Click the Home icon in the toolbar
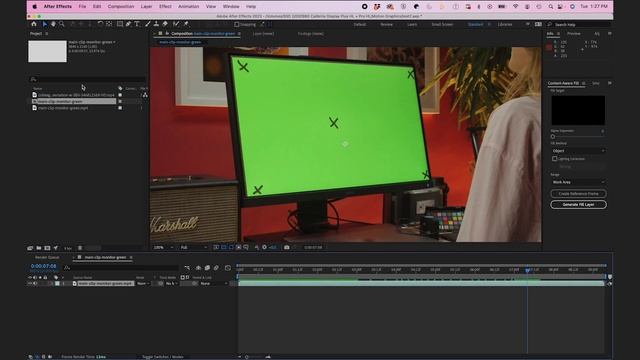The image size is (640, 360). pyautogui.click(x=34, y=24)
